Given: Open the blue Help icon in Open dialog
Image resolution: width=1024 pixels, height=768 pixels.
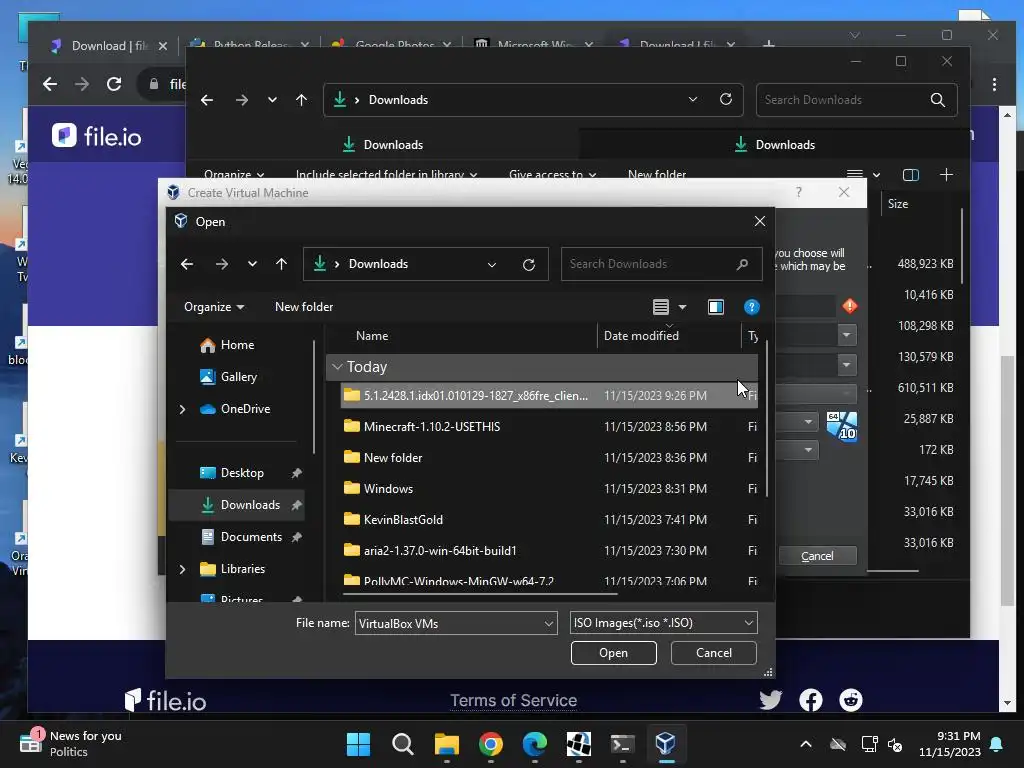Looking at the screenshot, I should (x=752, y=307).
